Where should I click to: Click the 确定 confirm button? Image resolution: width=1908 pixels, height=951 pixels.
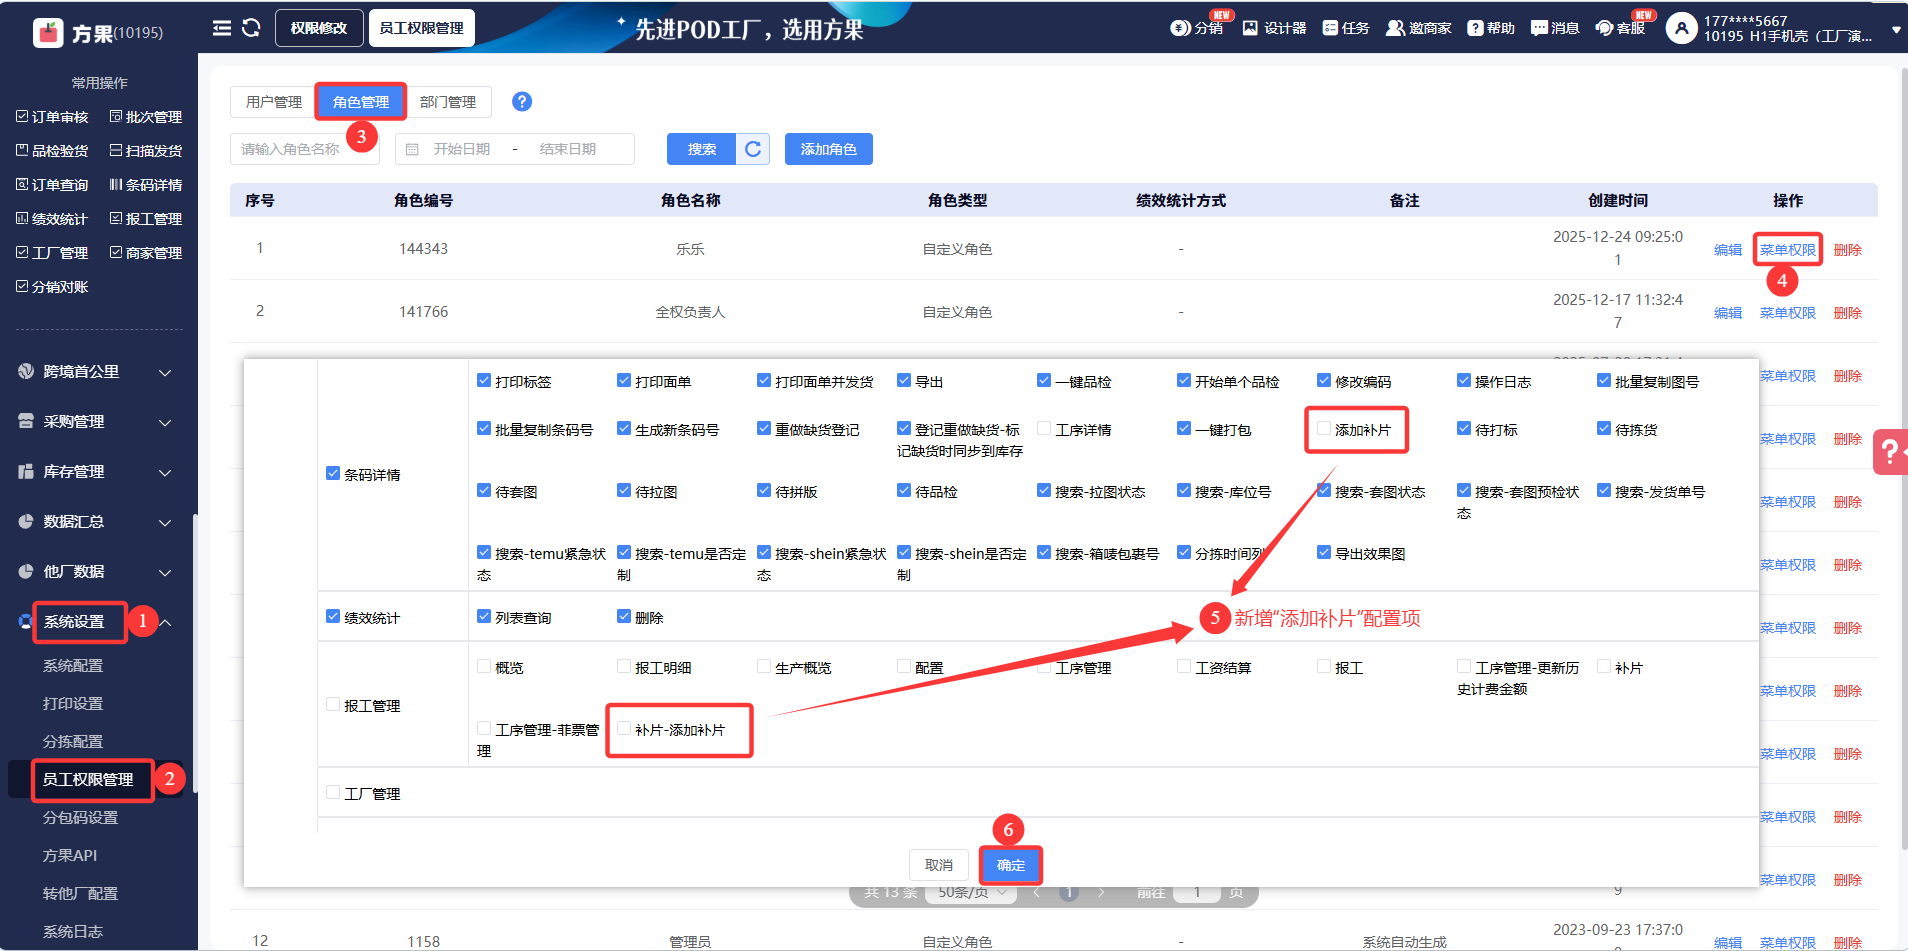(1010, 865)
